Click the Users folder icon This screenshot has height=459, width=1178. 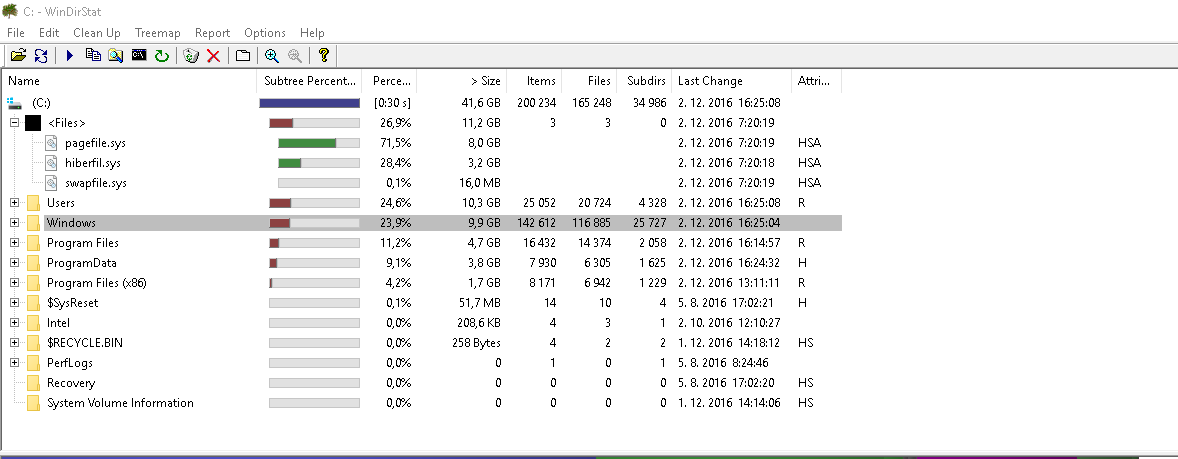[32, 203]
